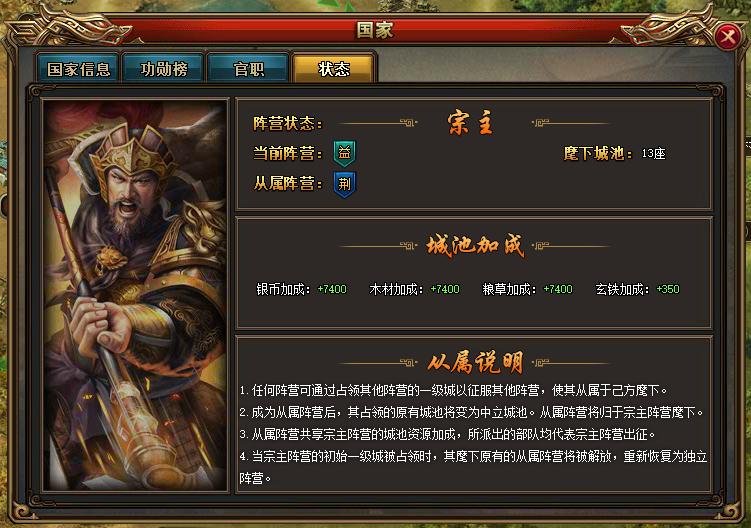Click the 阵营状态 label
Screen dimensions: 751x528
pos(287,124)
